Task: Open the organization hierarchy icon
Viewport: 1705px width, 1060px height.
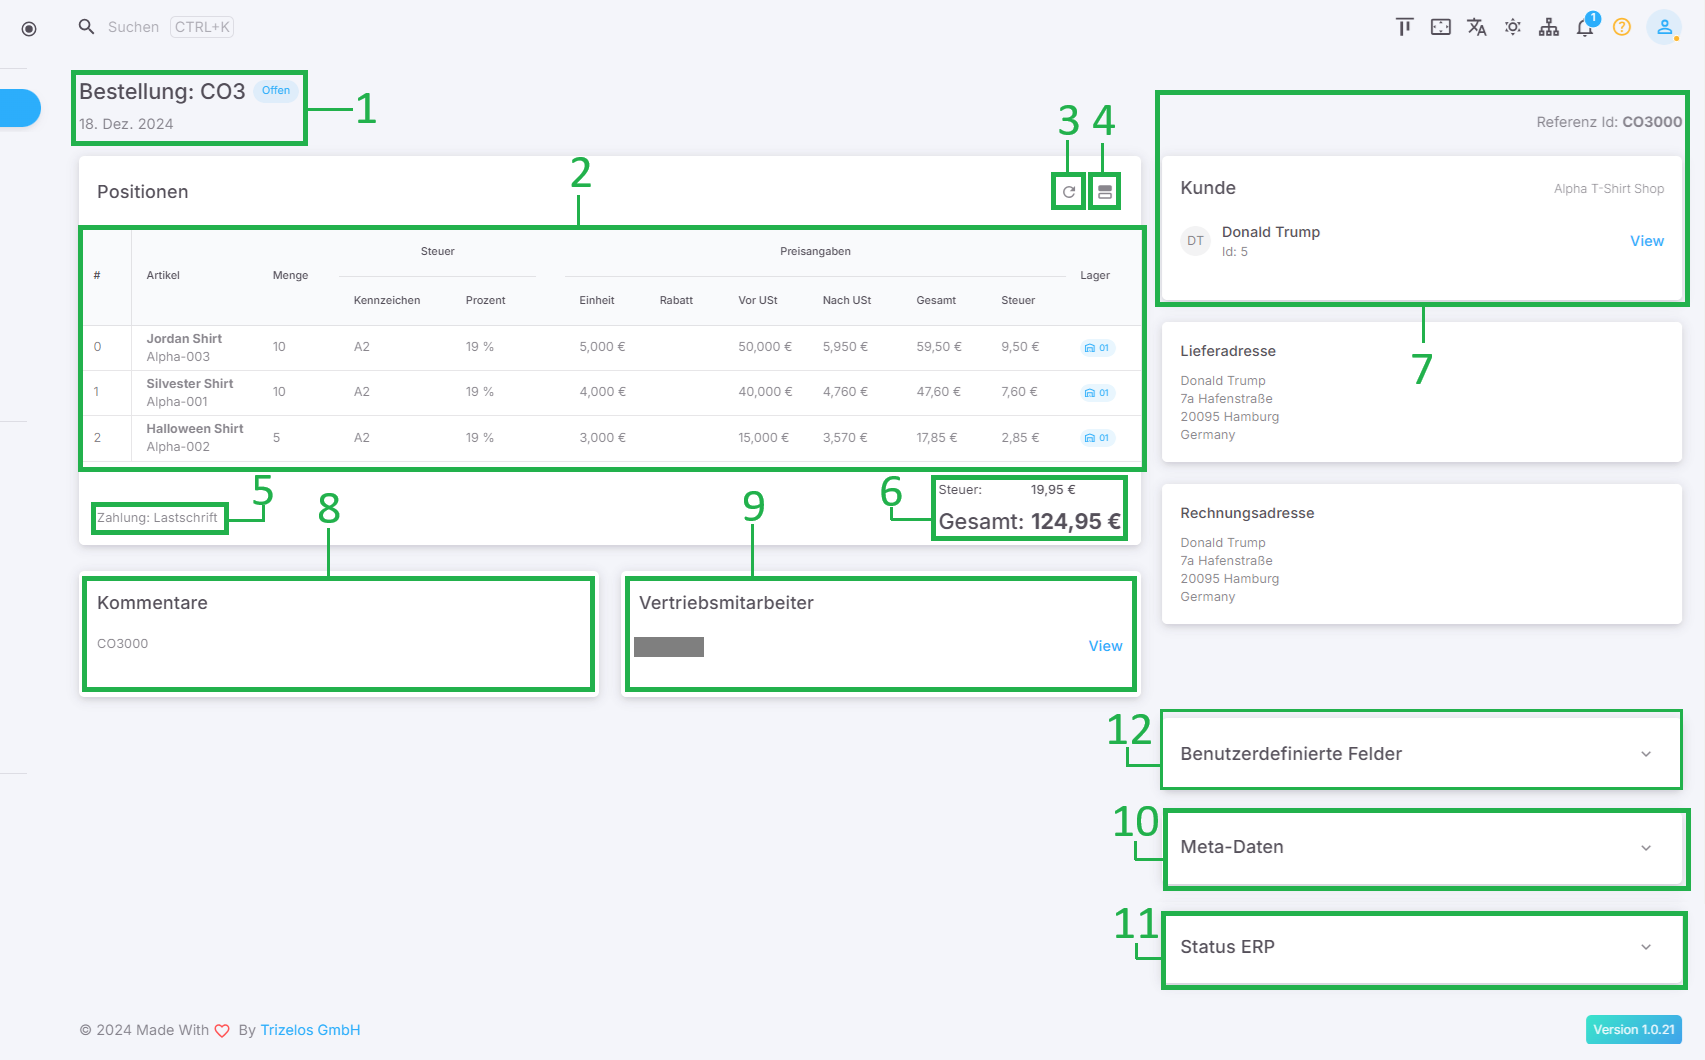Action: pyautogui.click(x=1549, y=27)
